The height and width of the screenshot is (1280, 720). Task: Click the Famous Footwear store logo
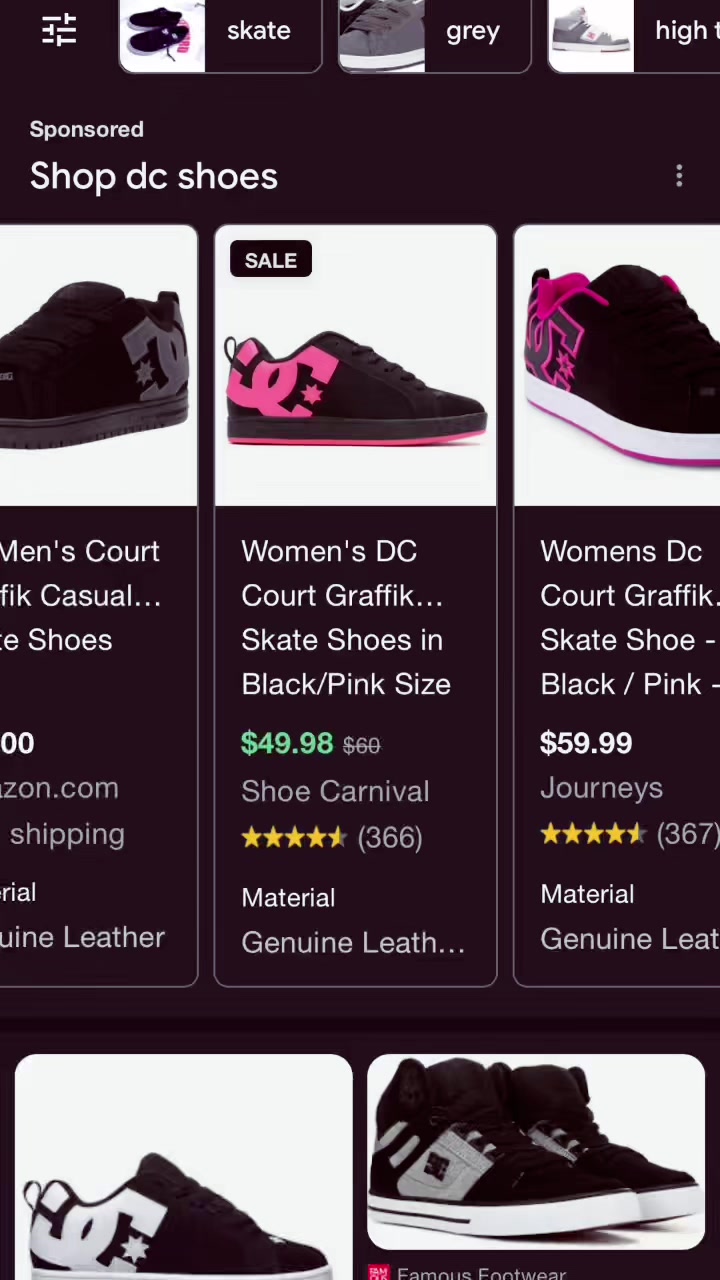378,1273
